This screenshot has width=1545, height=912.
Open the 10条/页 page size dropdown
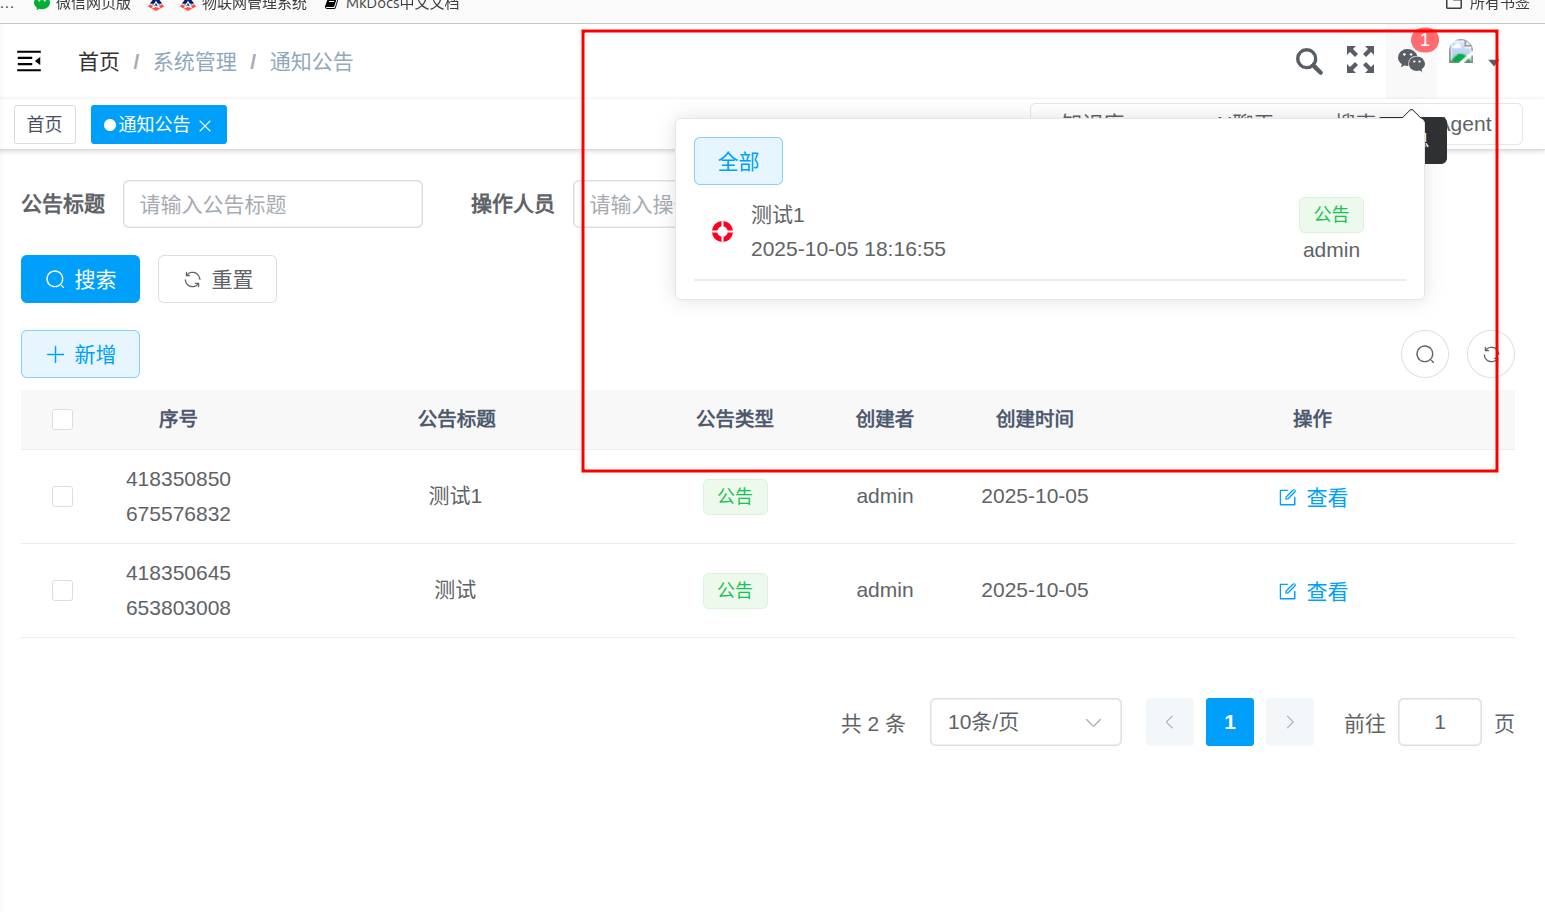[x=1025, y=722]
